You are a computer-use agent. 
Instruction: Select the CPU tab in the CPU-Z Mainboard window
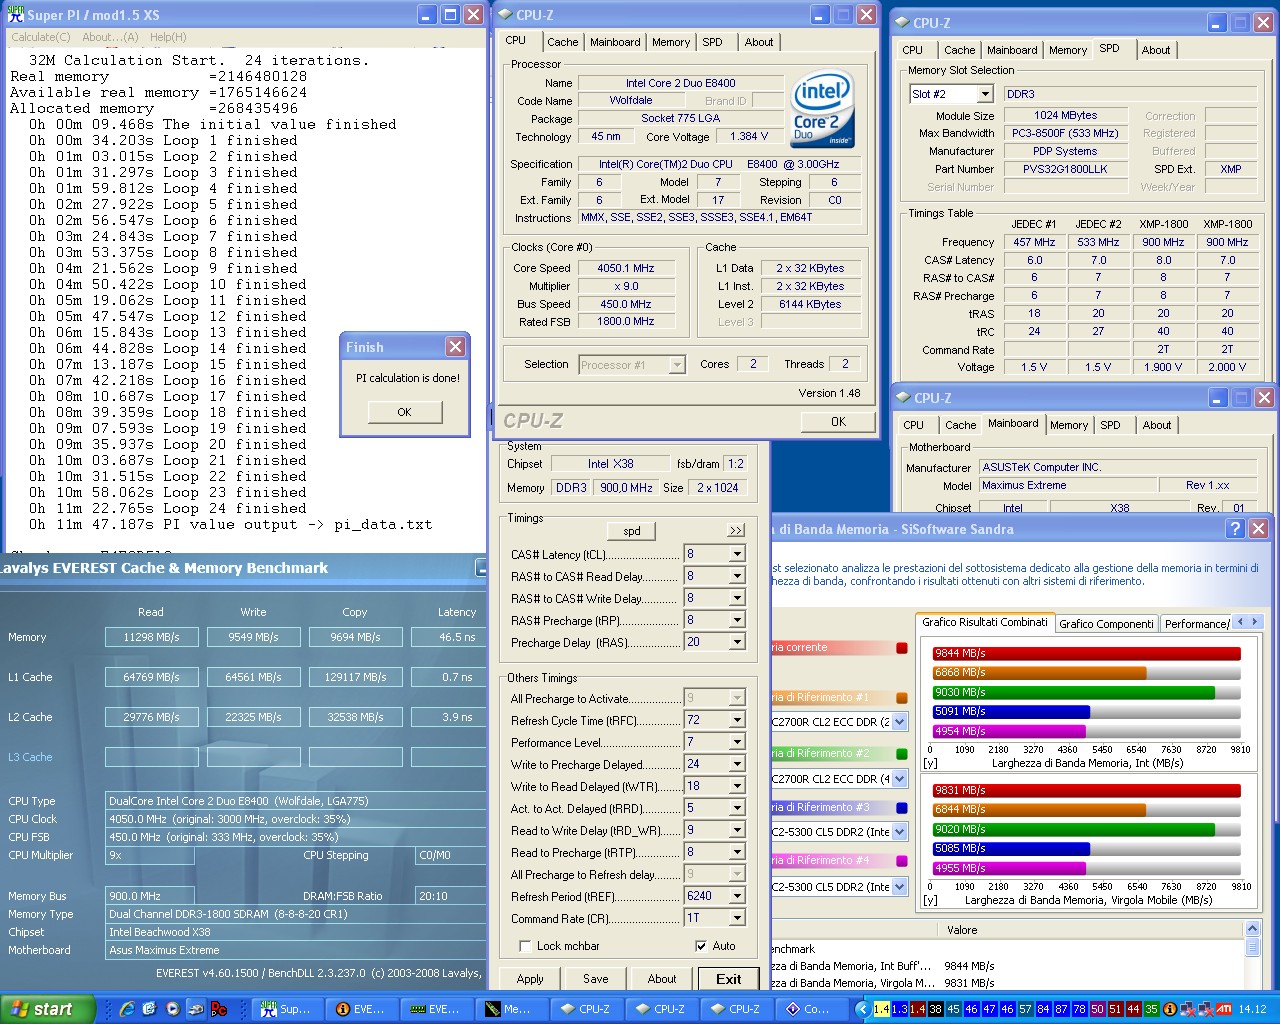pos(914,425)
